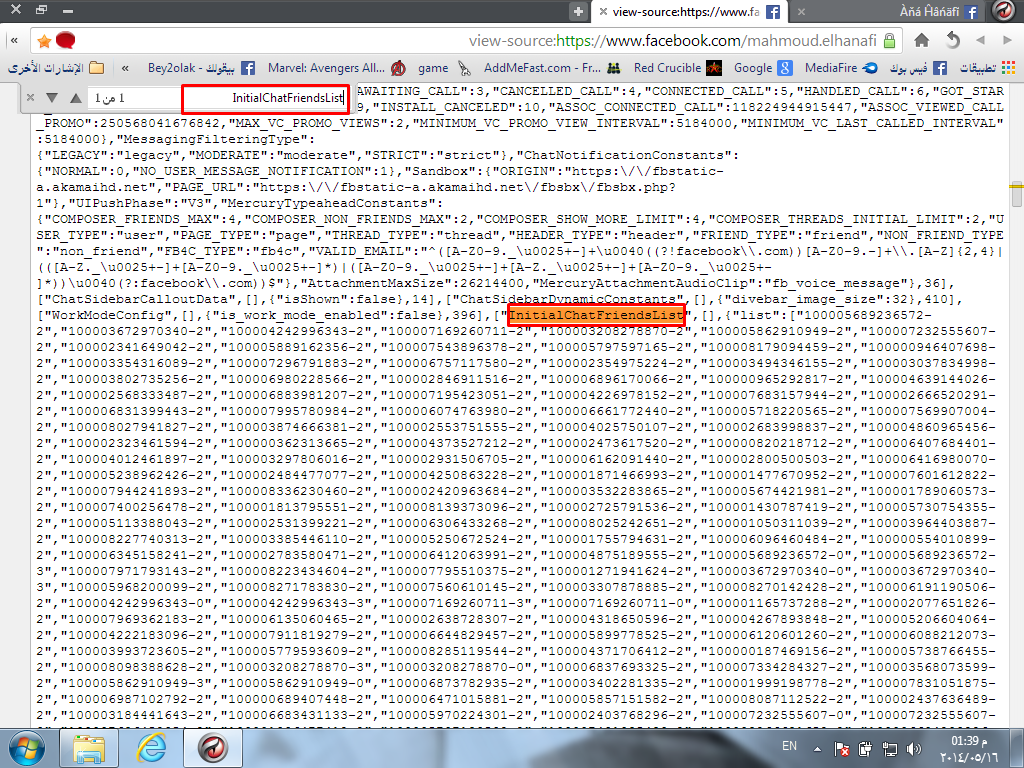
Task: Show hidden system tray icons
Action: point(817,748)
